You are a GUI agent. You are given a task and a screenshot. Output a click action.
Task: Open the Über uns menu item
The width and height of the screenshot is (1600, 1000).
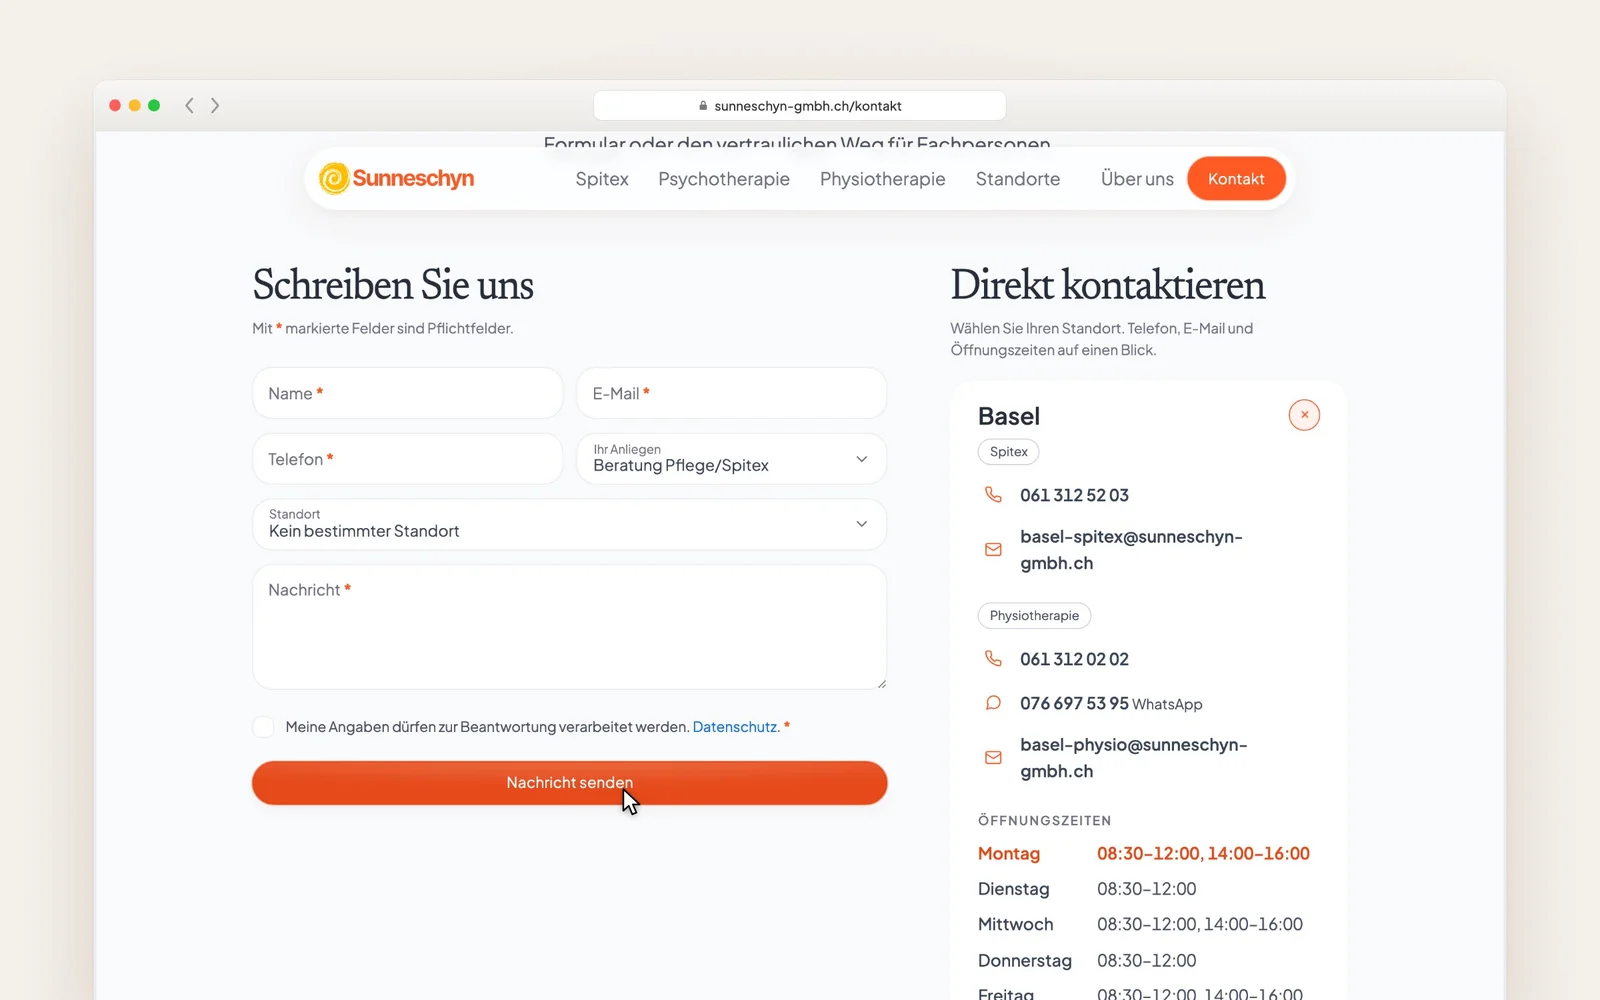pos(1137,179)
